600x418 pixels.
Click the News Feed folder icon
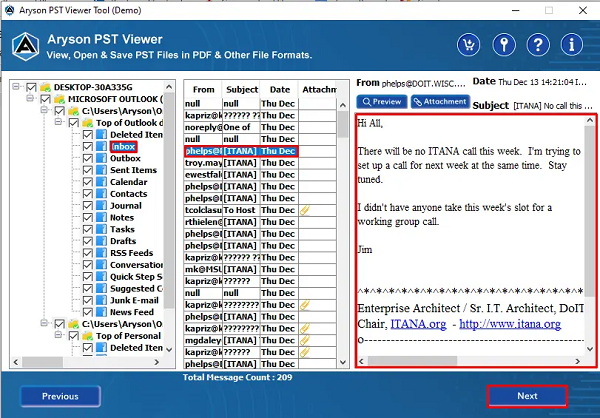(101, 312)
